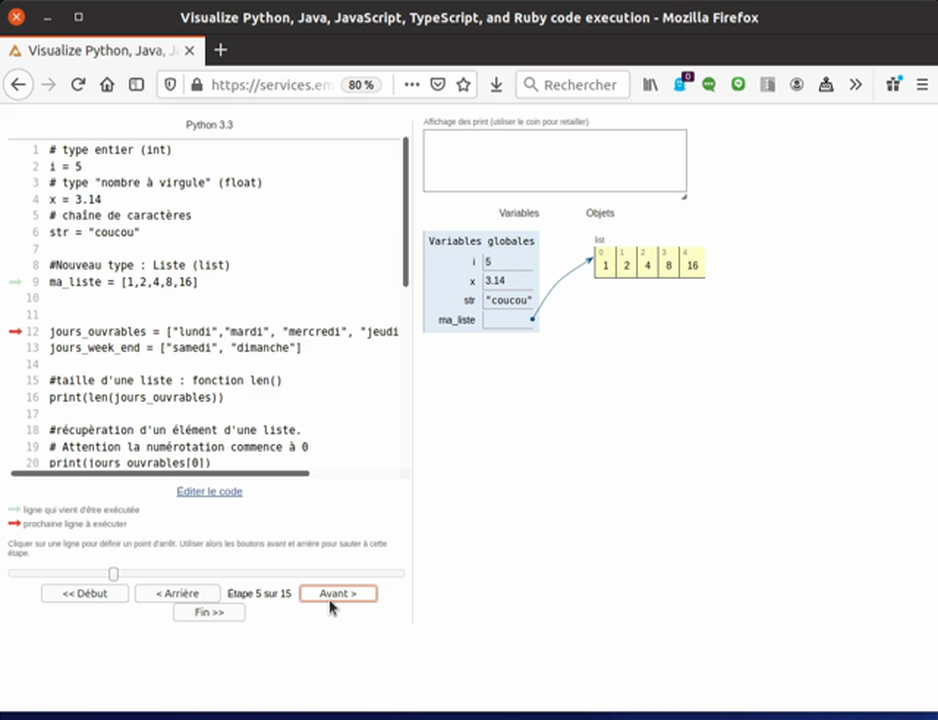Image resolution: width=938 pixels, height=720 pixels.
Task: Open the Firefox hamburger menu
Action: pos(922,85)
